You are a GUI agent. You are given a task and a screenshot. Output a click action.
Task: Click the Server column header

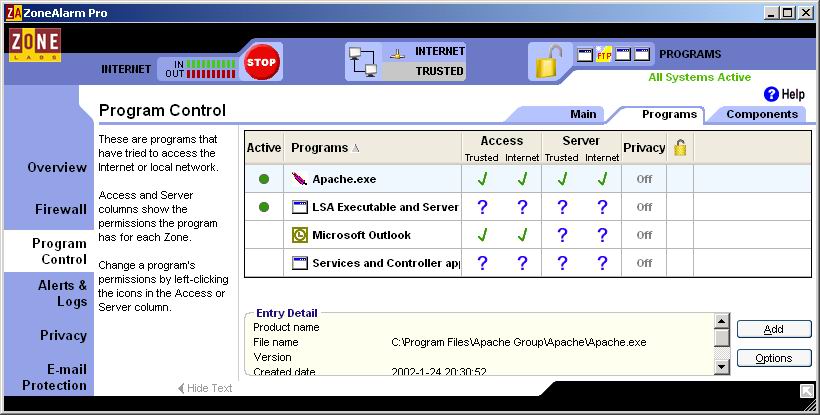tap(581, 141)
